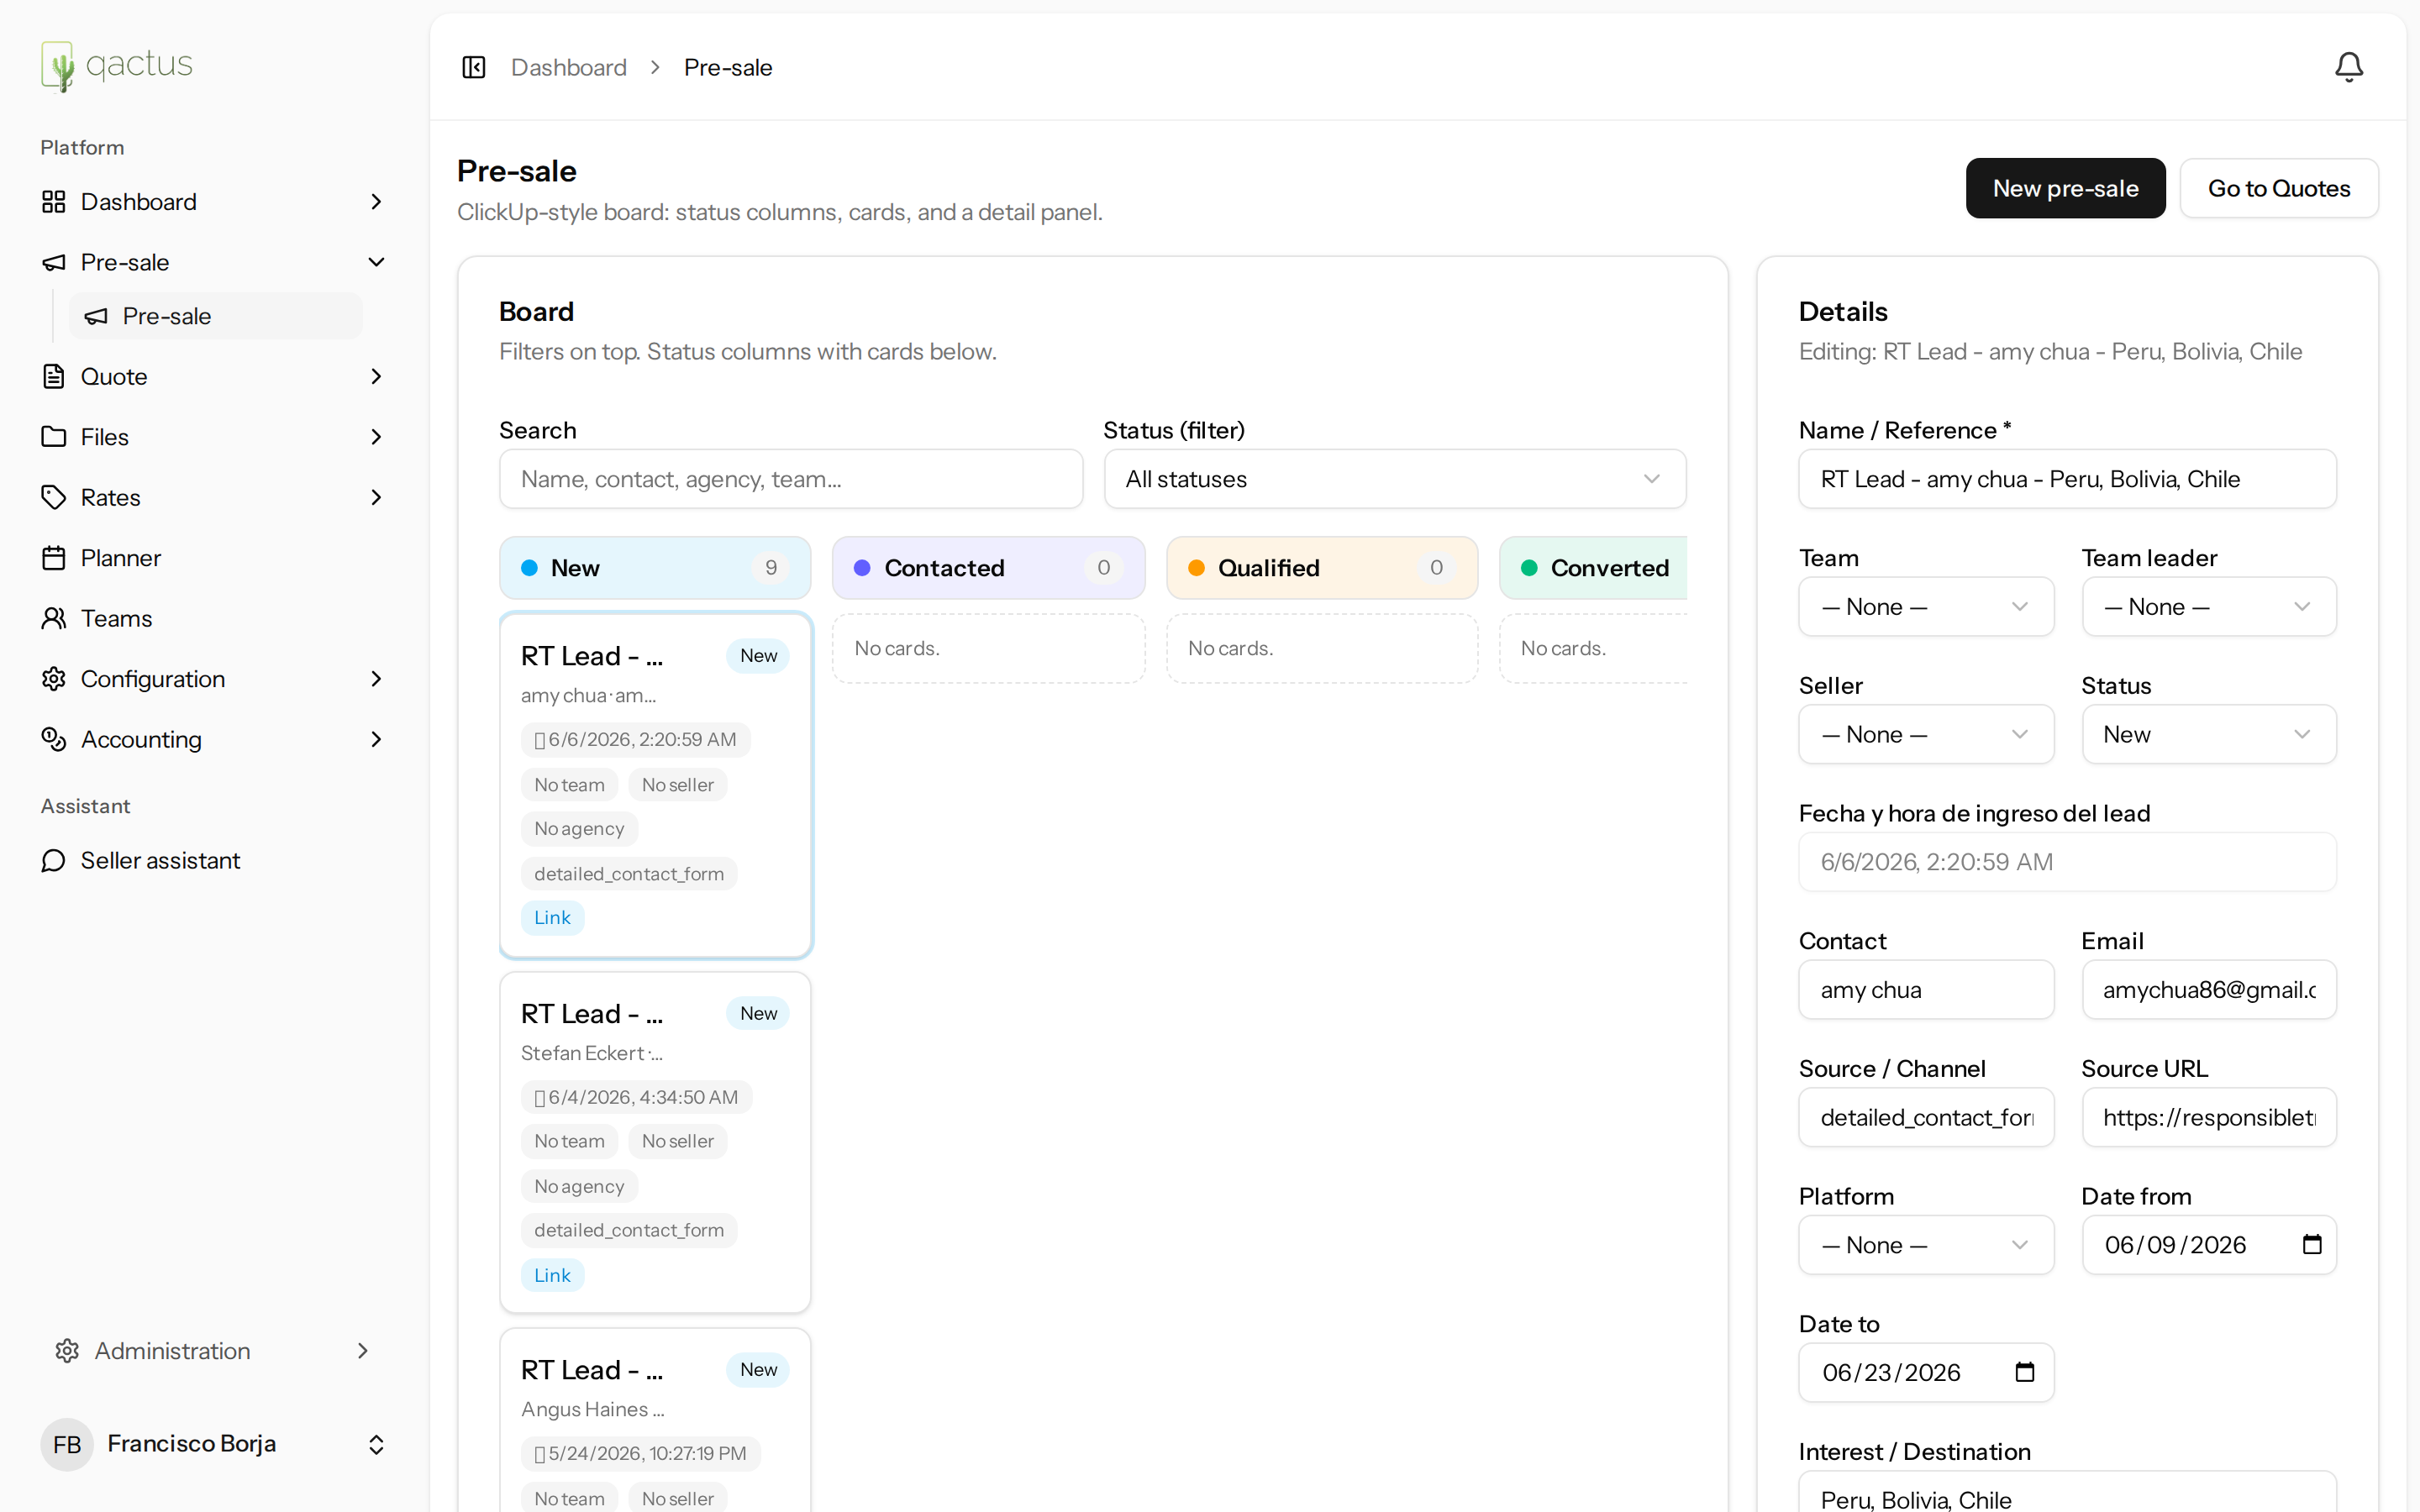This screenshot has height=1512, width=2420.
Task: Click the Configuration gear icon
Action: coord(54,679)
